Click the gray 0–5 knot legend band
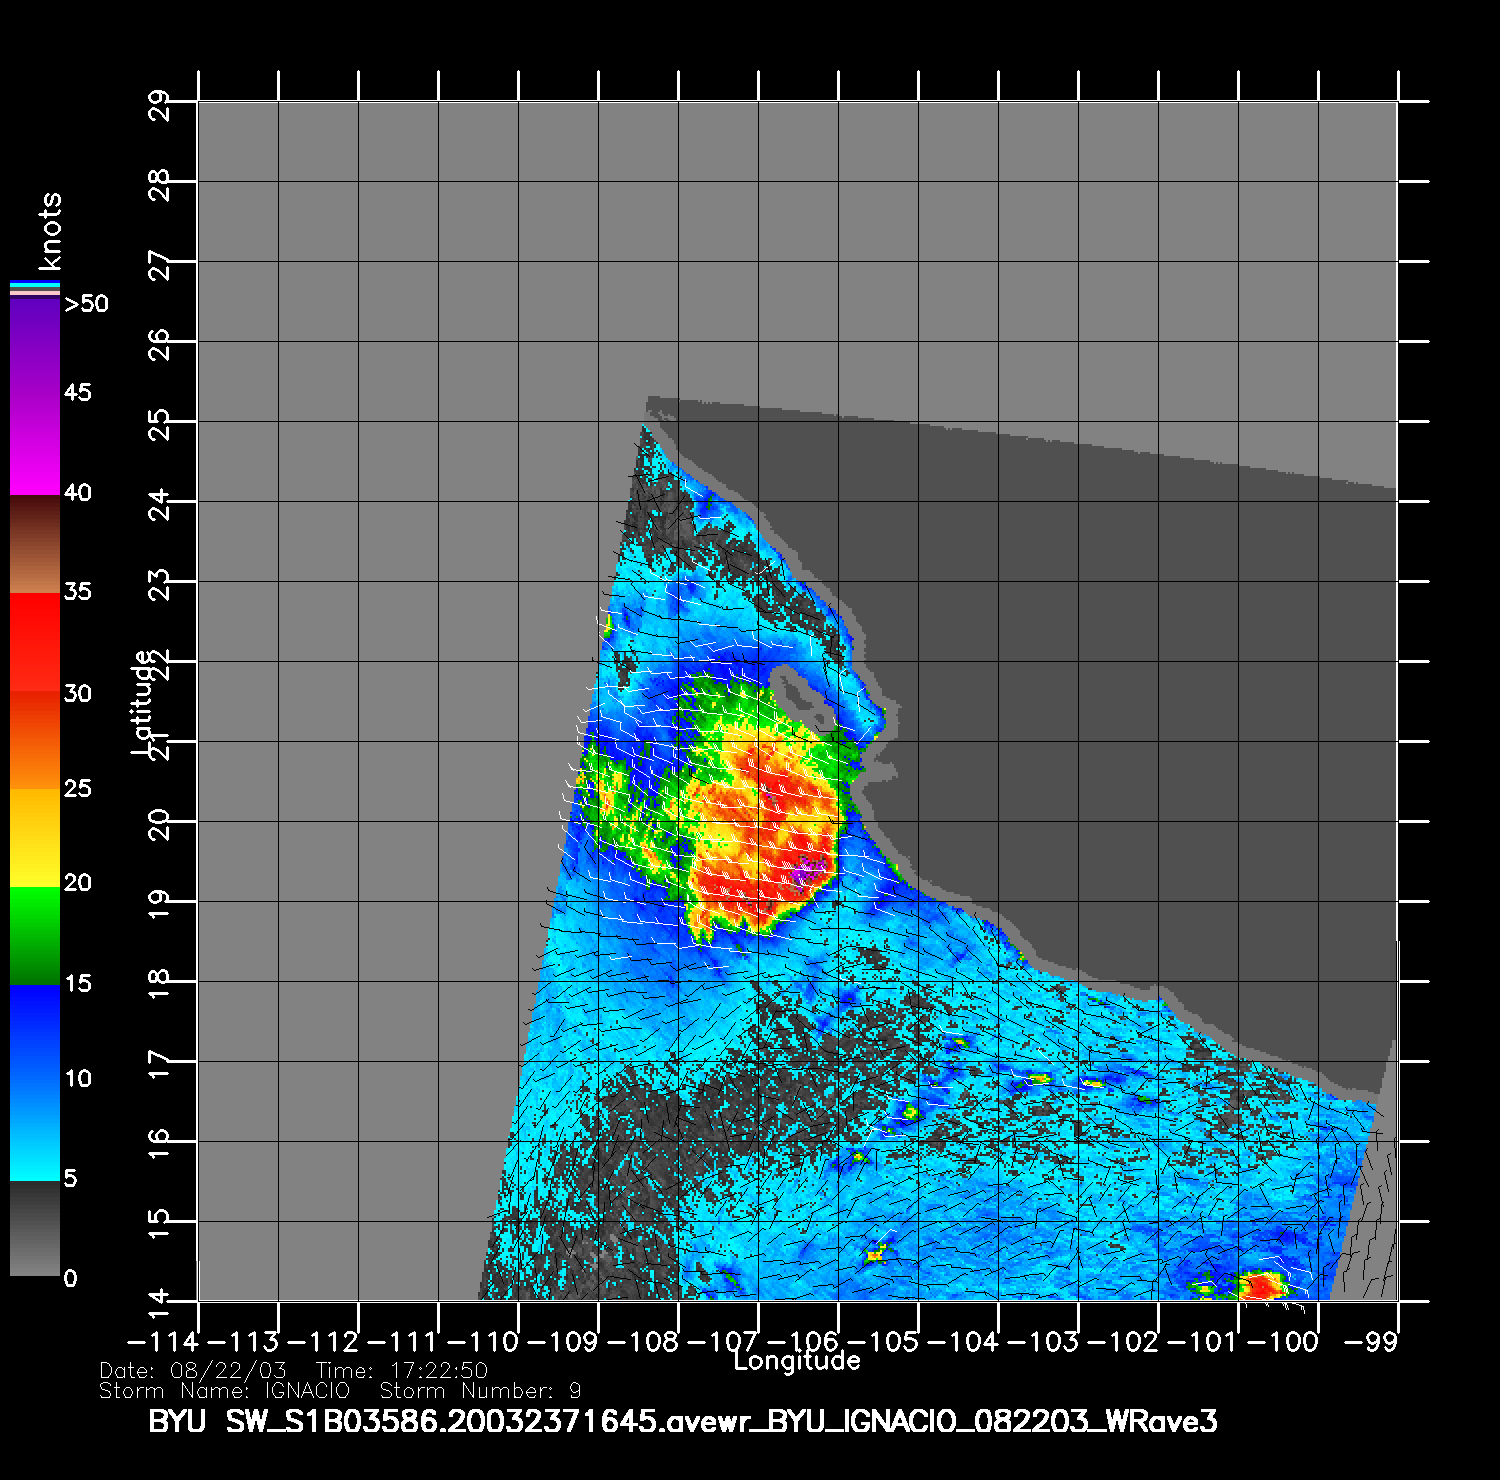Screen dimensions: 1500x1480 pyautogui.click(x=35, y=1228)
